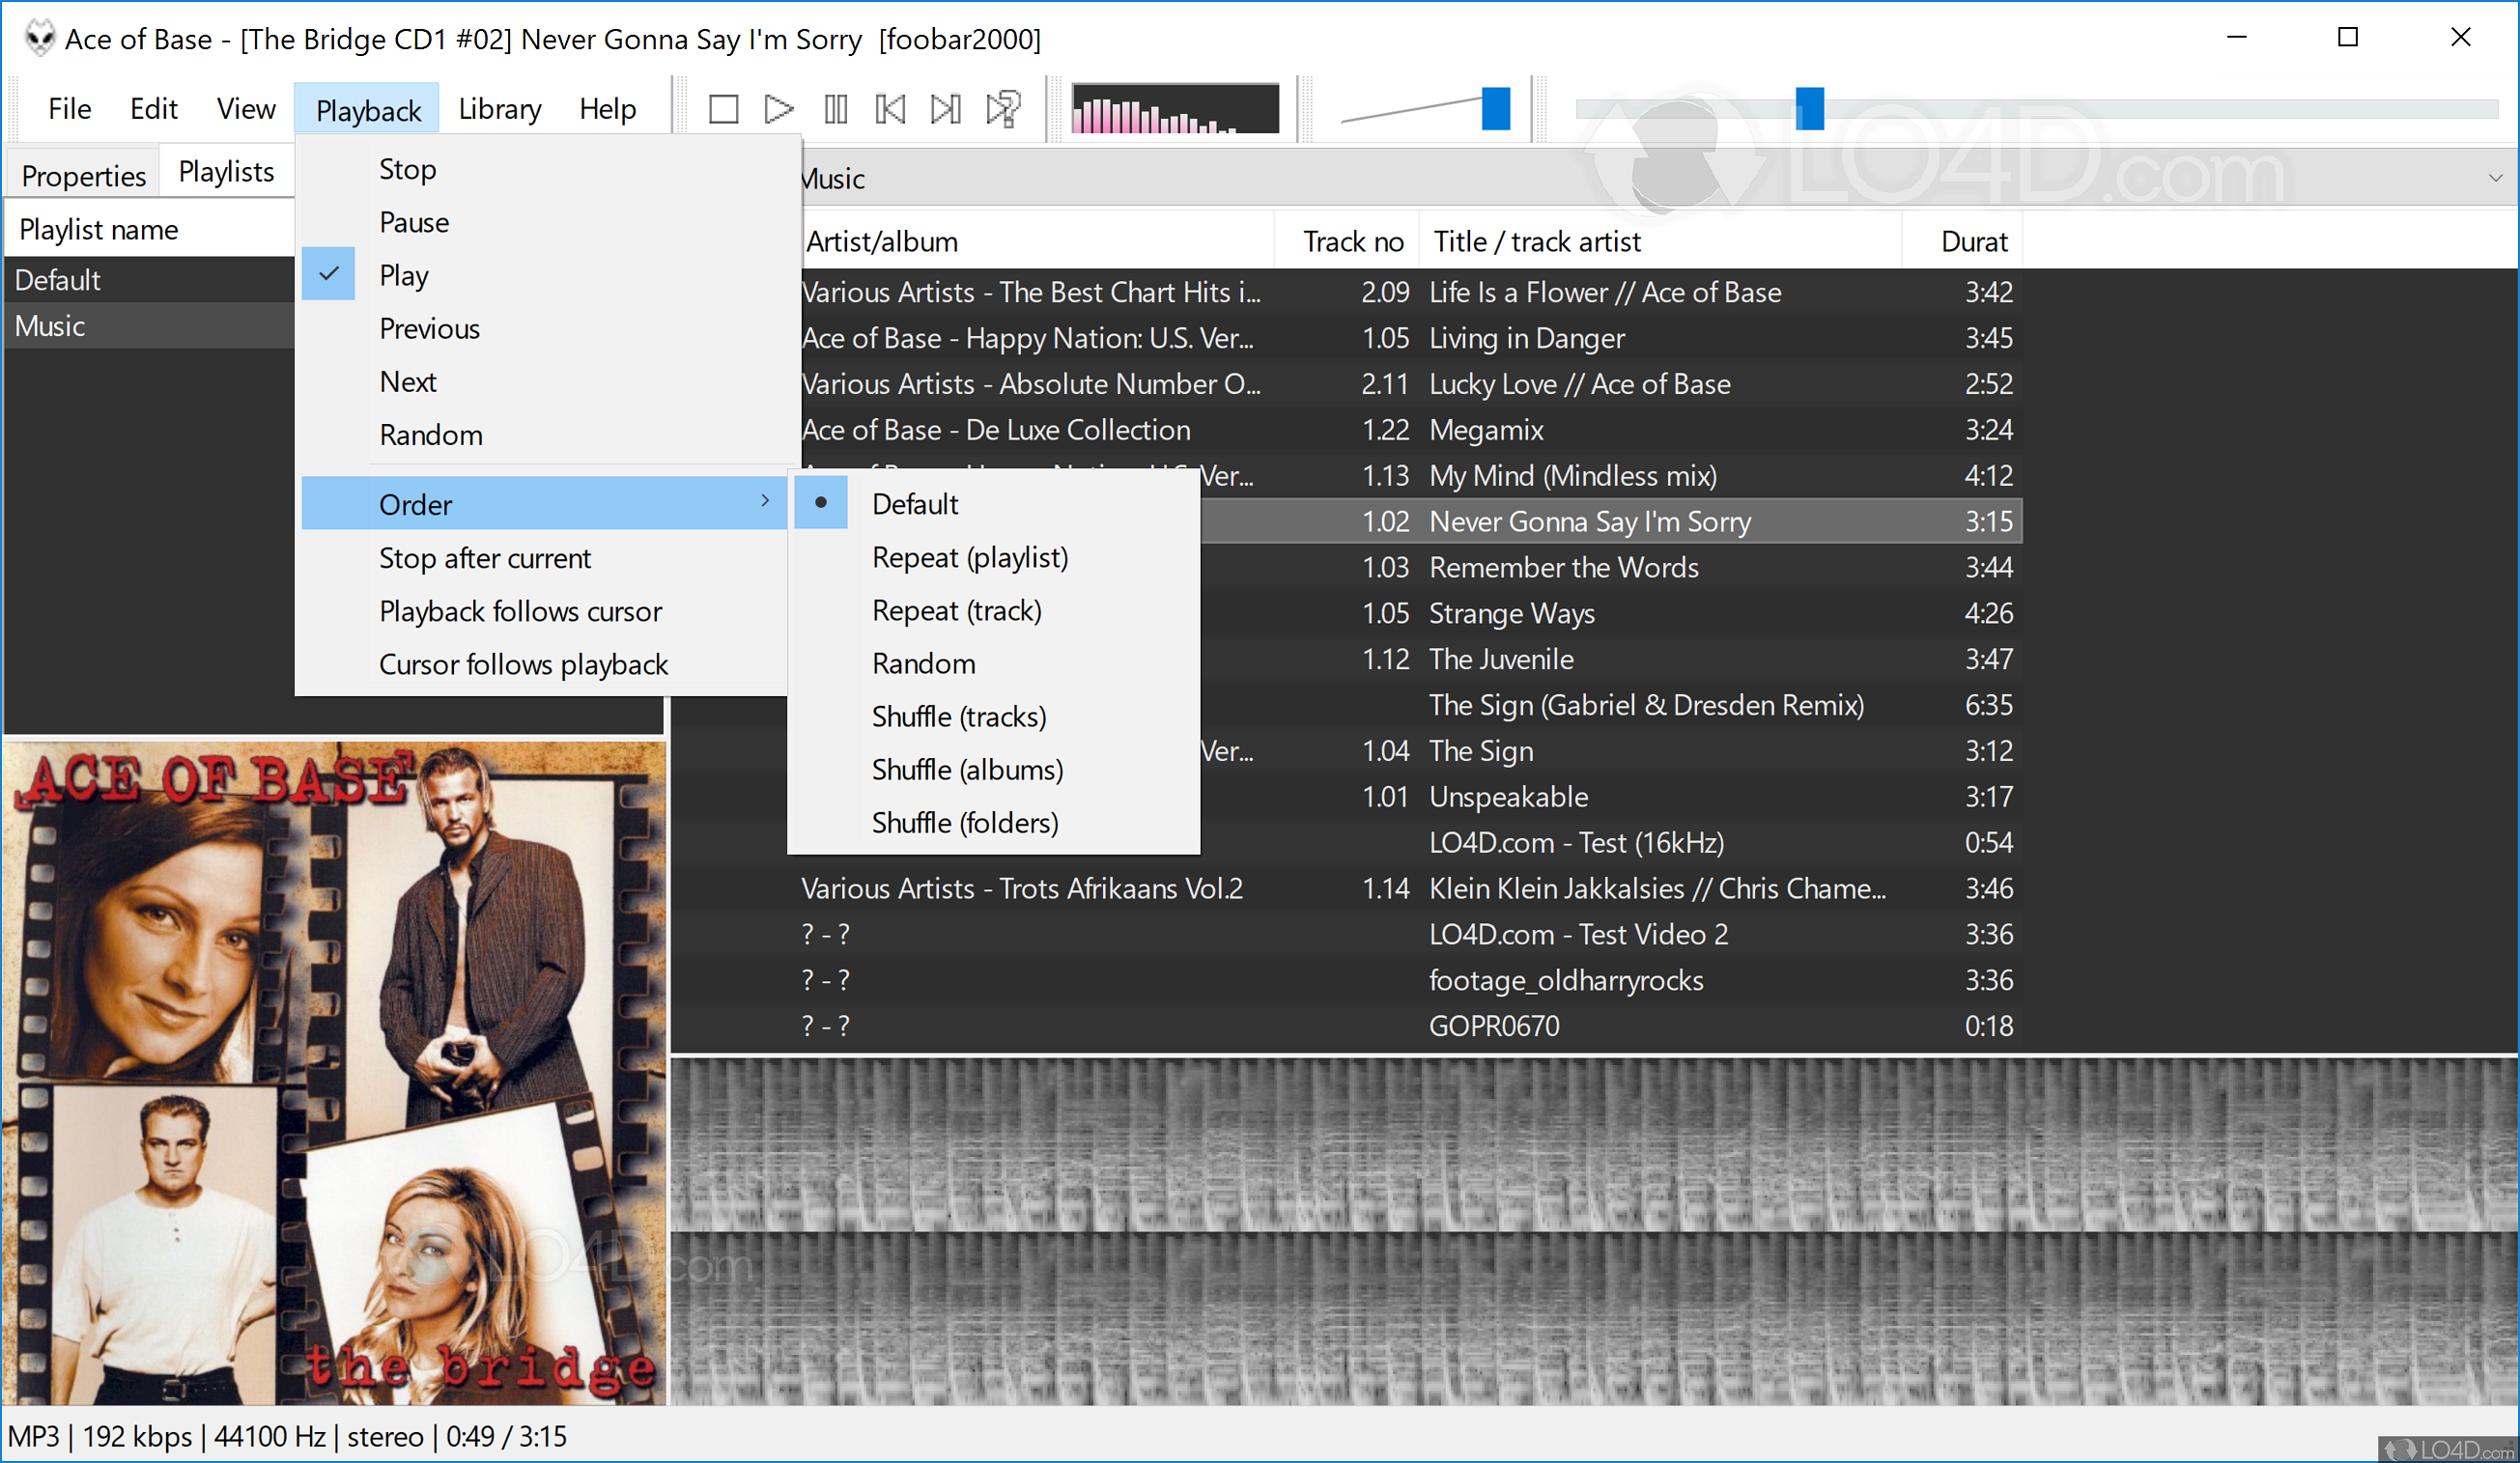
Task: Select the Unspeakable track
Action: 1610,797
